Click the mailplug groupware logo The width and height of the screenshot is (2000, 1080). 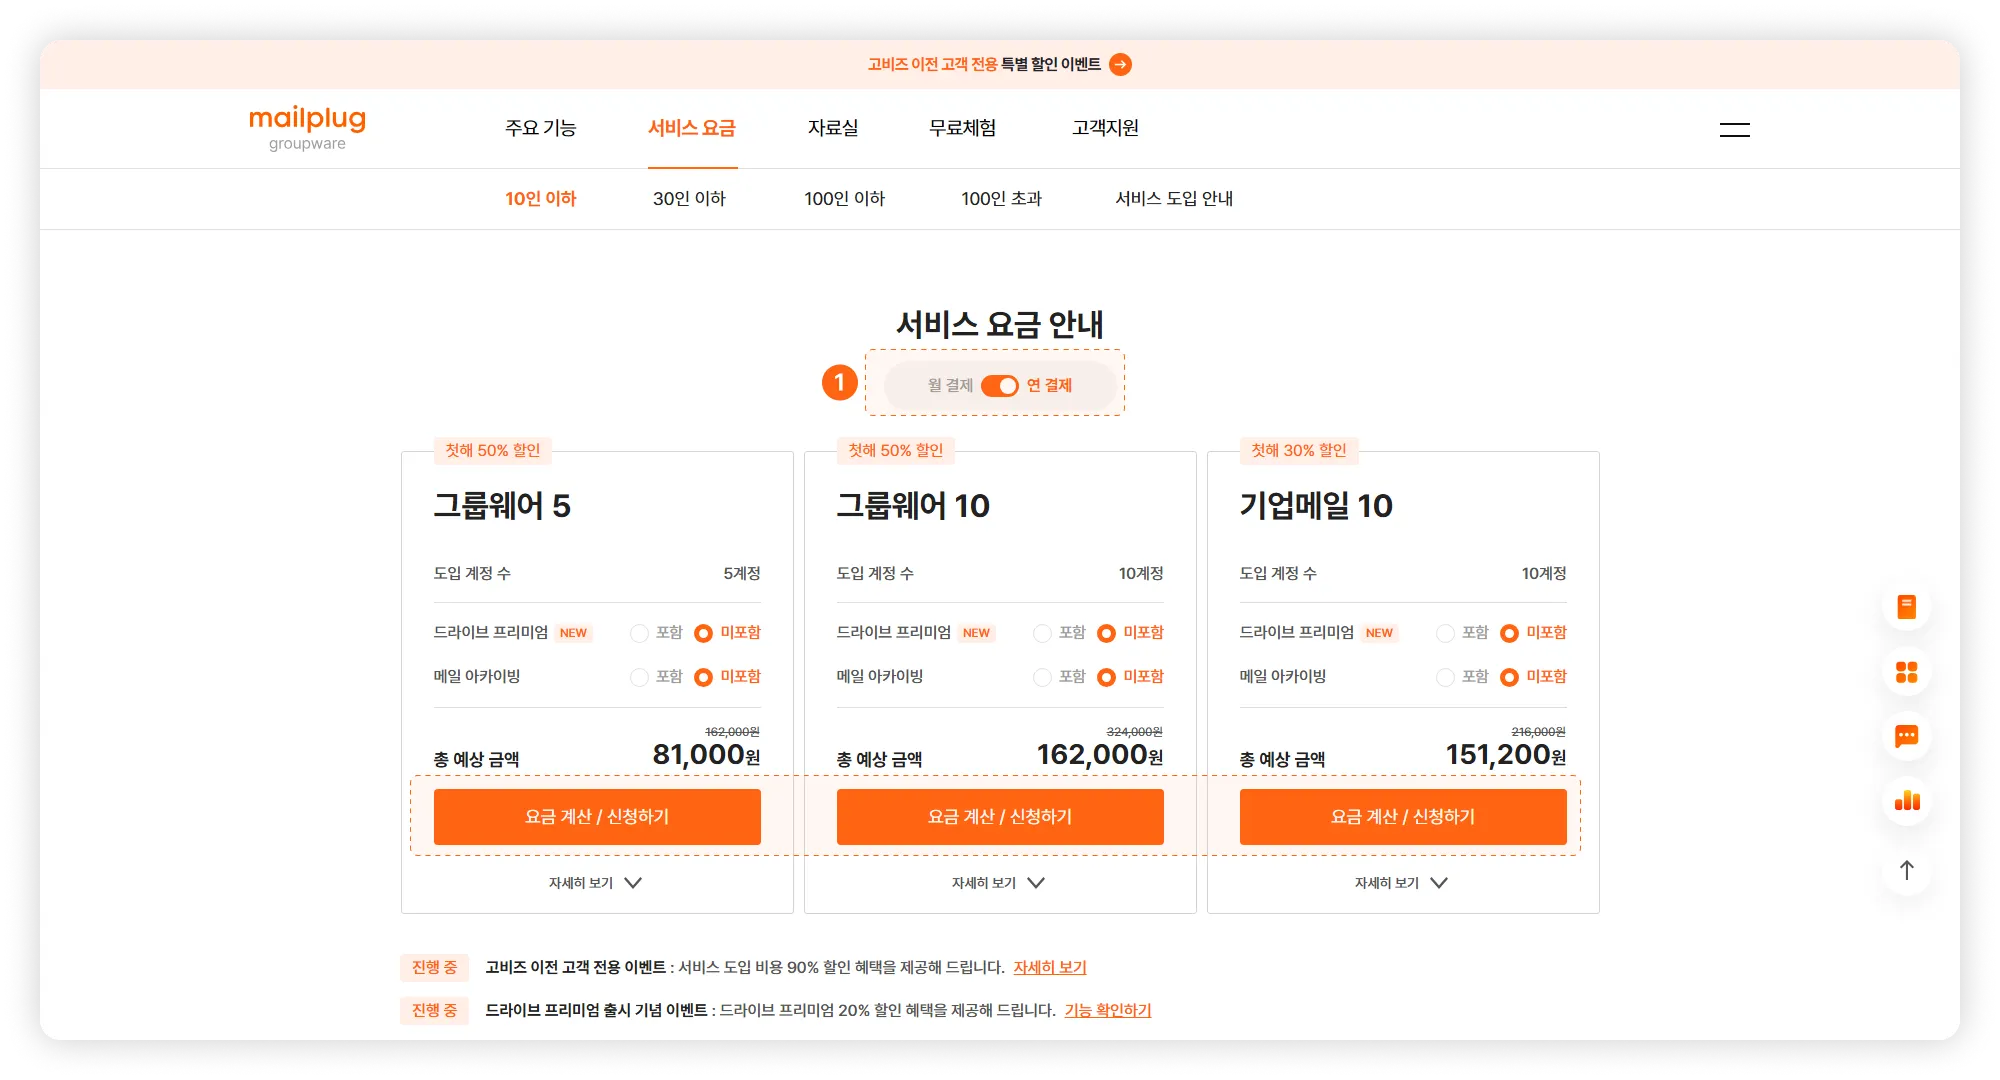(307, 128)
